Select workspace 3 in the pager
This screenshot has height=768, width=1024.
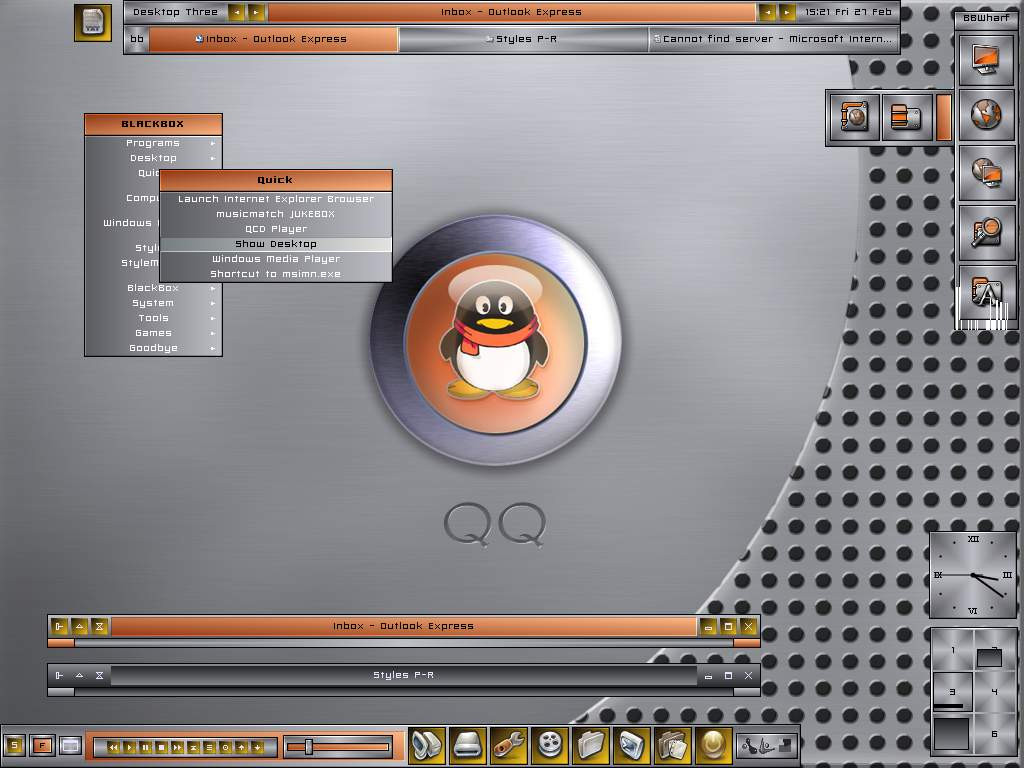[953, 692]
